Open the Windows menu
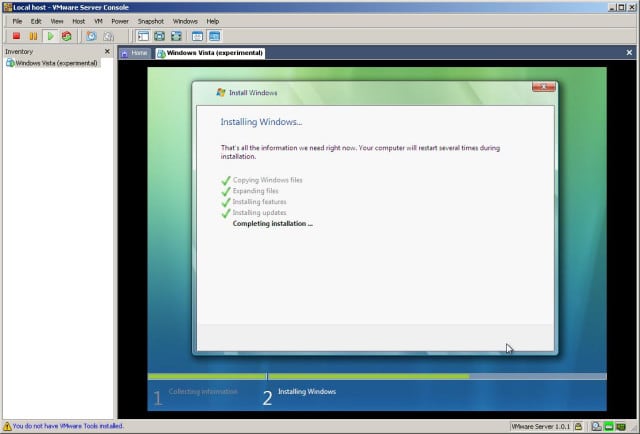The height and width of the screenshot is (434, 640). pos(185,21)
